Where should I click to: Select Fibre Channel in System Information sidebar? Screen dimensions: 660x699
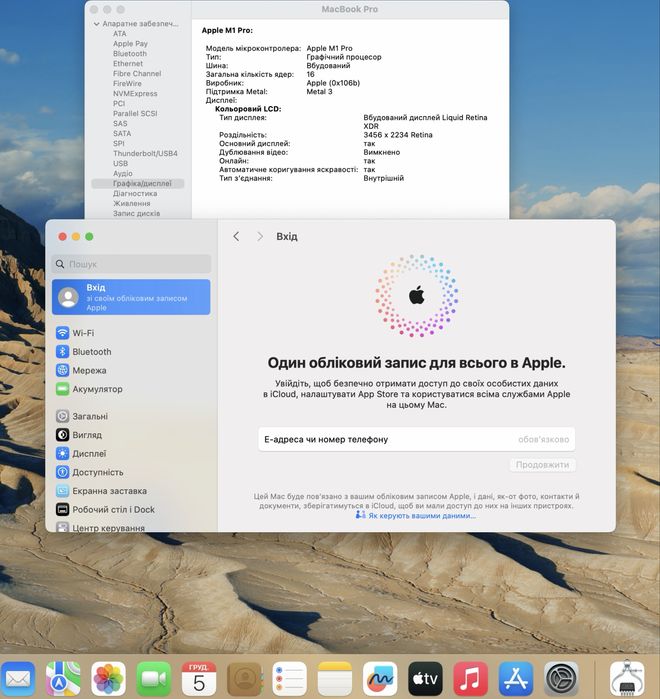tap(137, 74)
